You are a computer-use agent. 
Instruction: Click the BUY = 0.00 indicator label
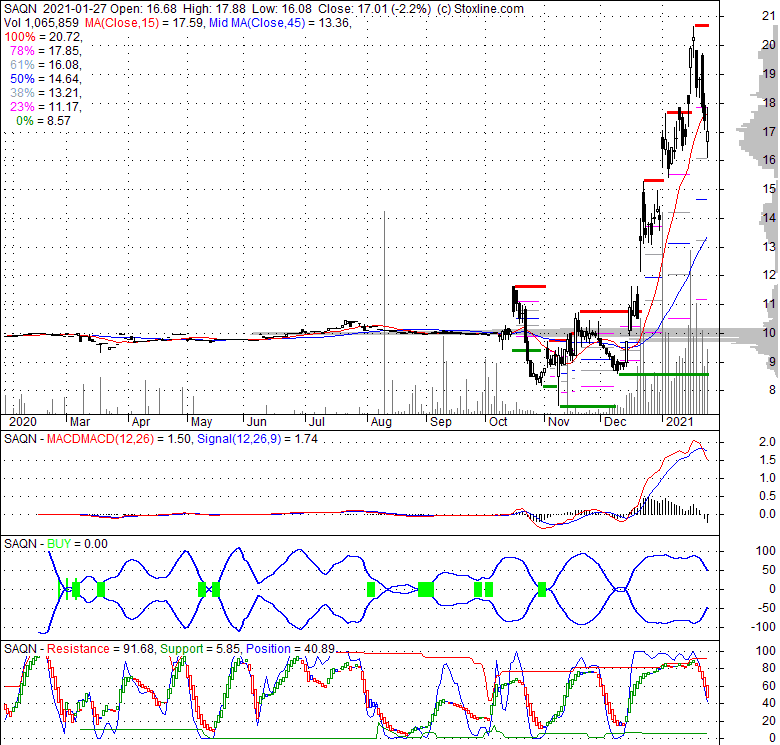[77, 544]
